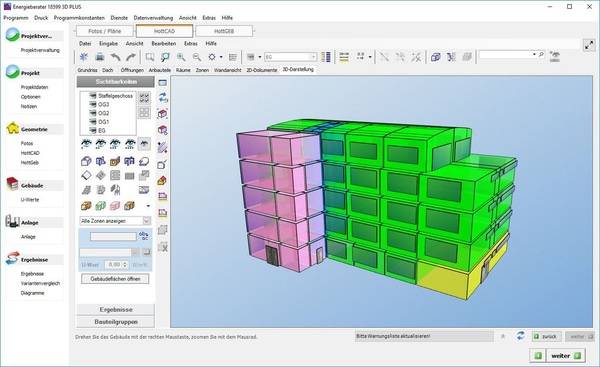Click the large 'weiter' button at bottom right
This screenshot has height=367, width=600.
coord(566,356)
